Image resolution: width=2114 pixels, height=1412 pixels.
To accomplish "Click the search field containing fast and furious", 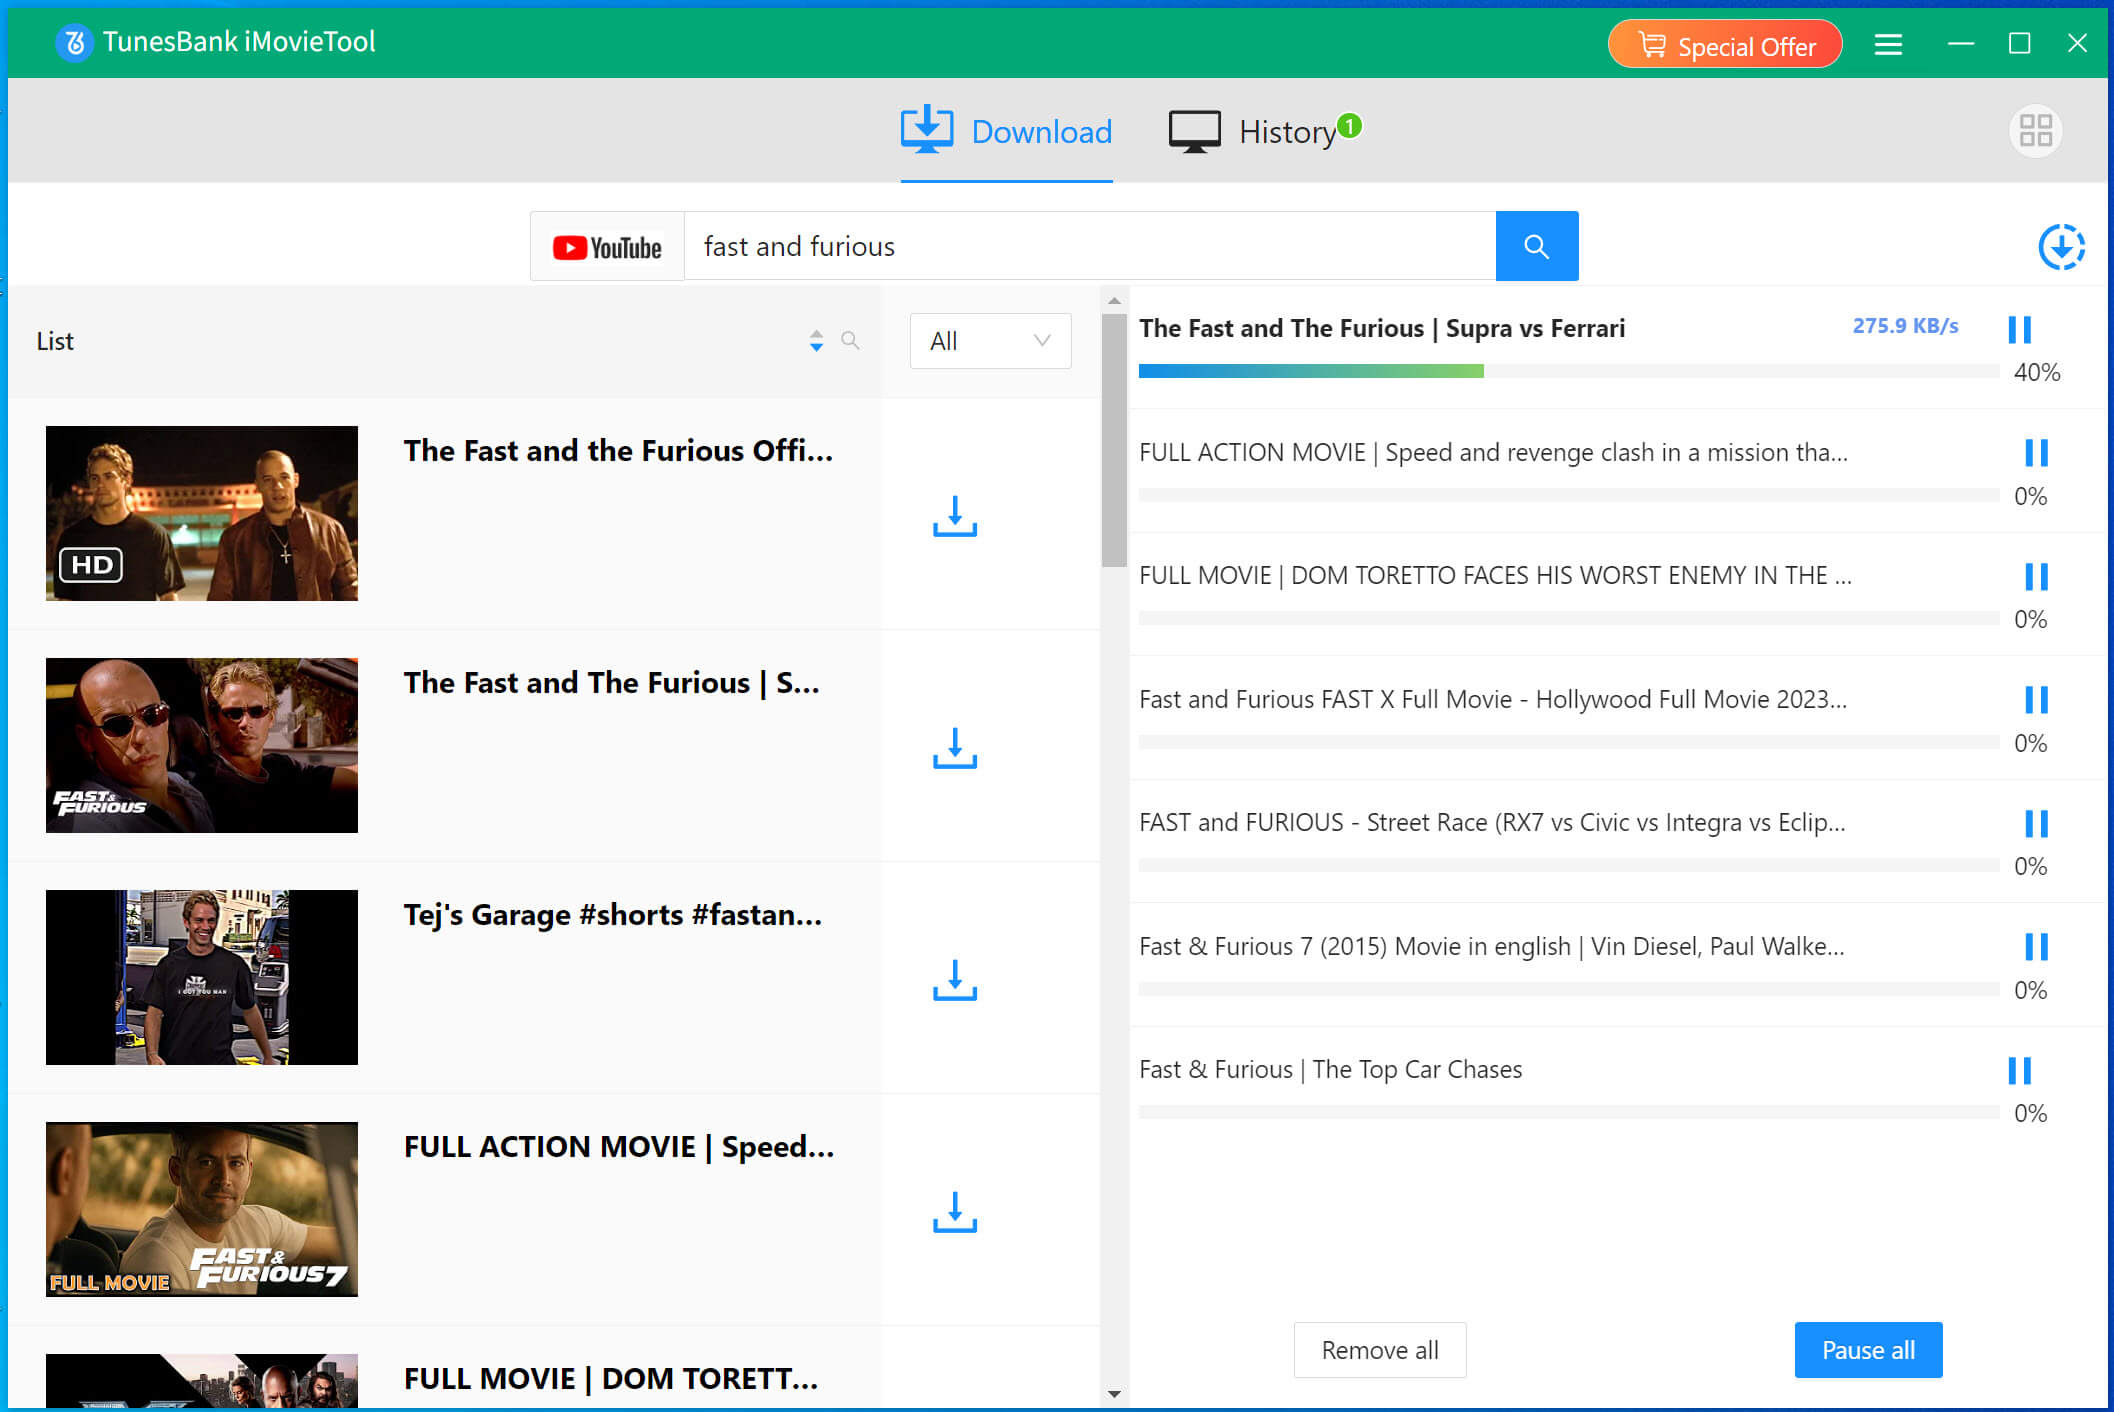I will click(1090, 246).
